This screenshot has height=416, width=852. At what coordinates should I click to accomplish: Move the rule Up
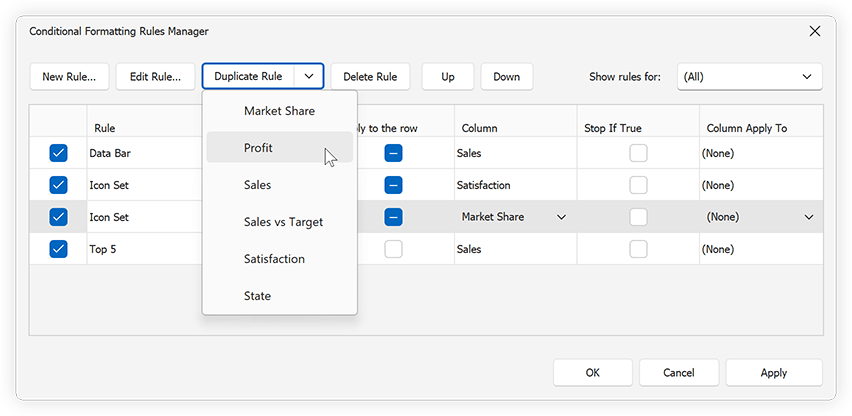[x=447, y=77]
